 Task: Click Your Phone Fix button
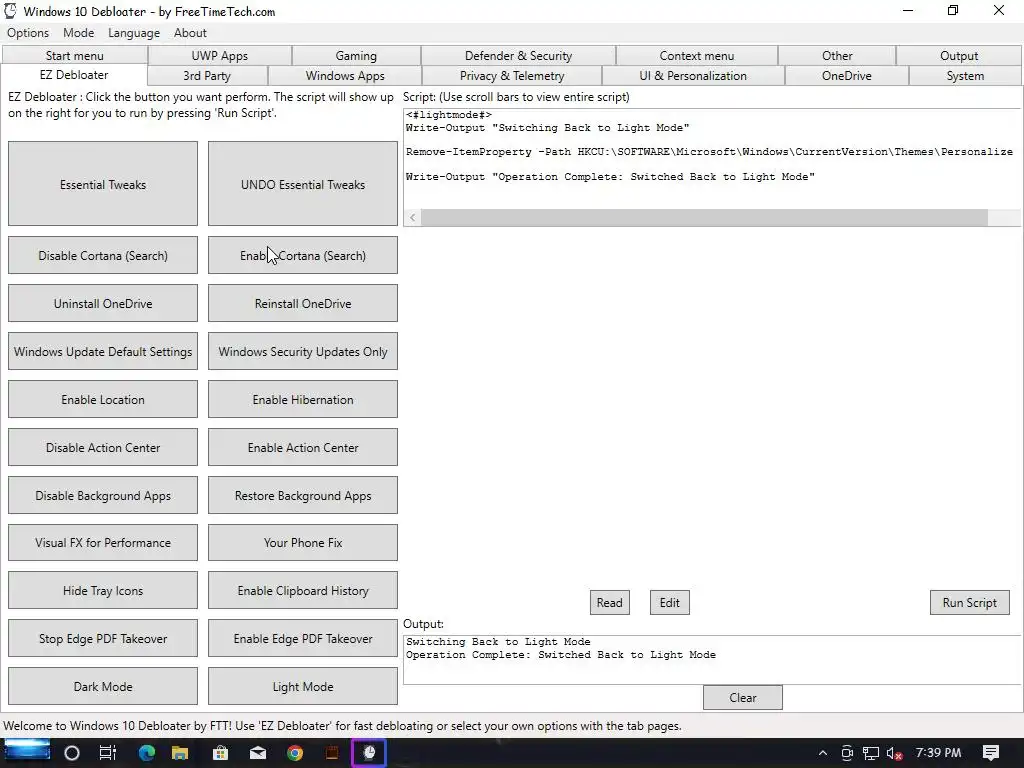click(303, 543)
